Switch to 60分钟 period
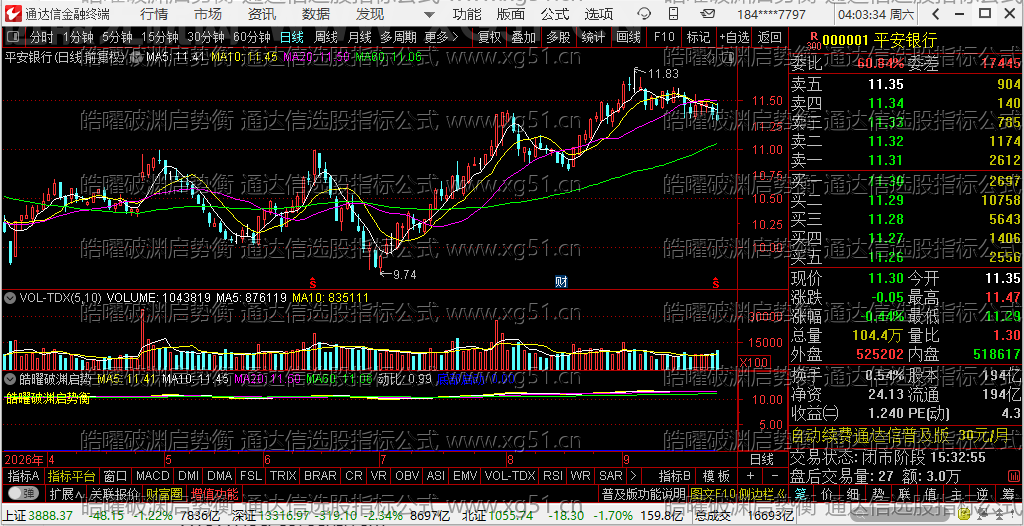1024x526 pixels. (x=252, y=37)
